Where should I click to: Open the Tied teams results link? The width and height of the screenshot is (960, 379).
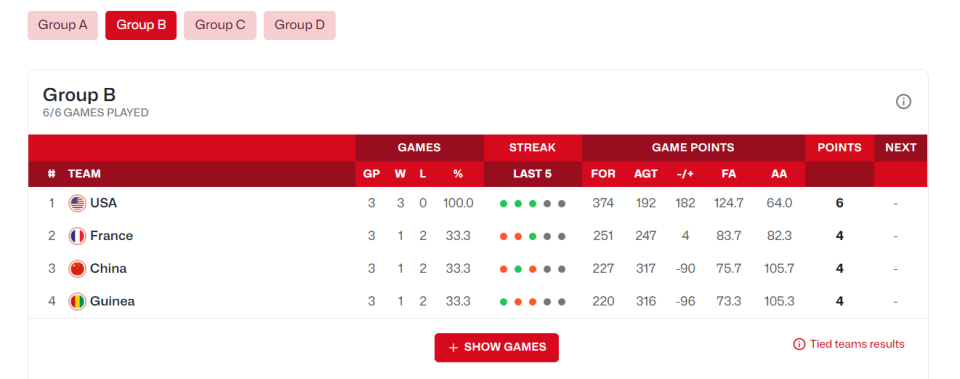point(857,344)
